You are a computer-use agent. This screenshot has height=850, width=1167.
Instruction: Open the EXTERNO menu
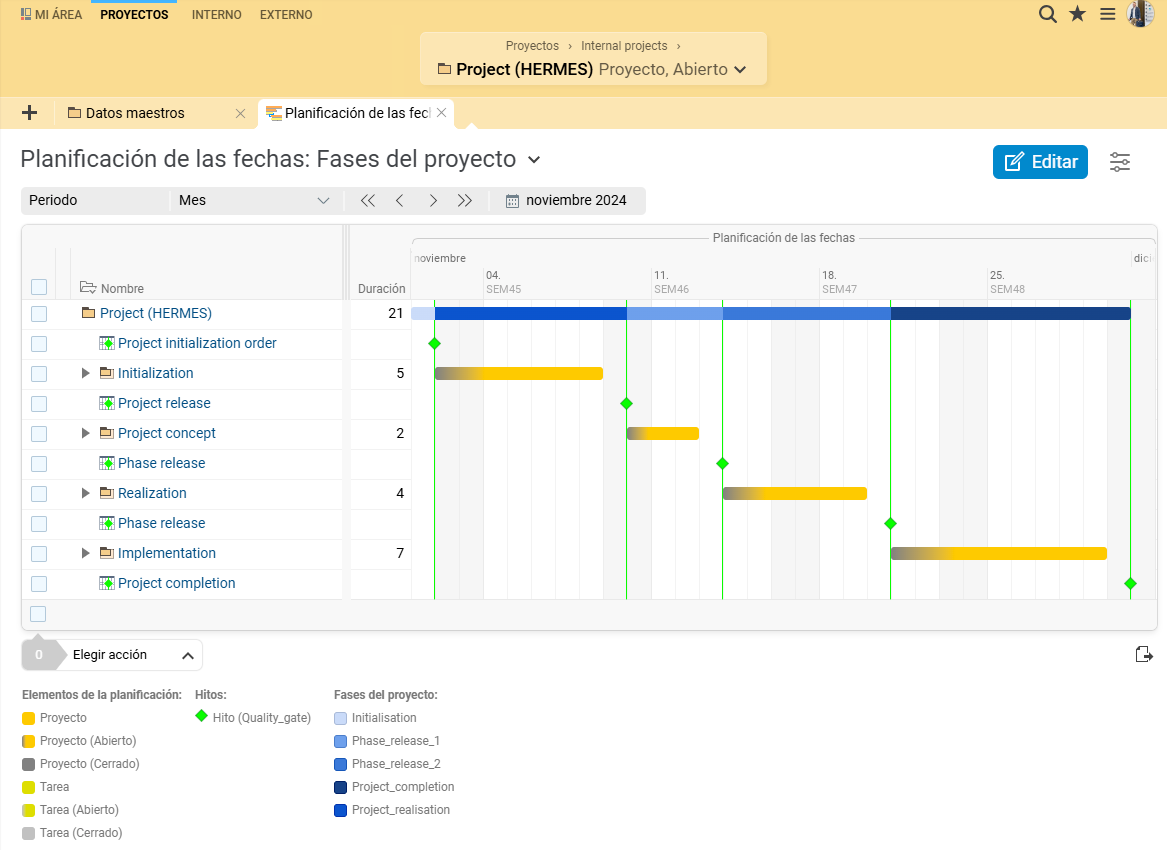pos(286,14)
